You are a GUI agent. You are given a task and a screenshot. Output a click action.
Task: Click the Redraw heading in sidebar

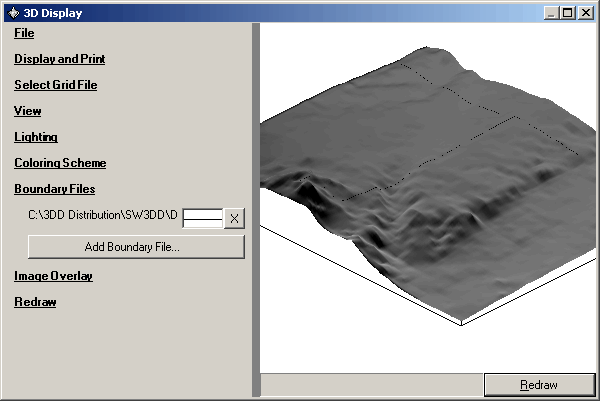coord(35,302)
